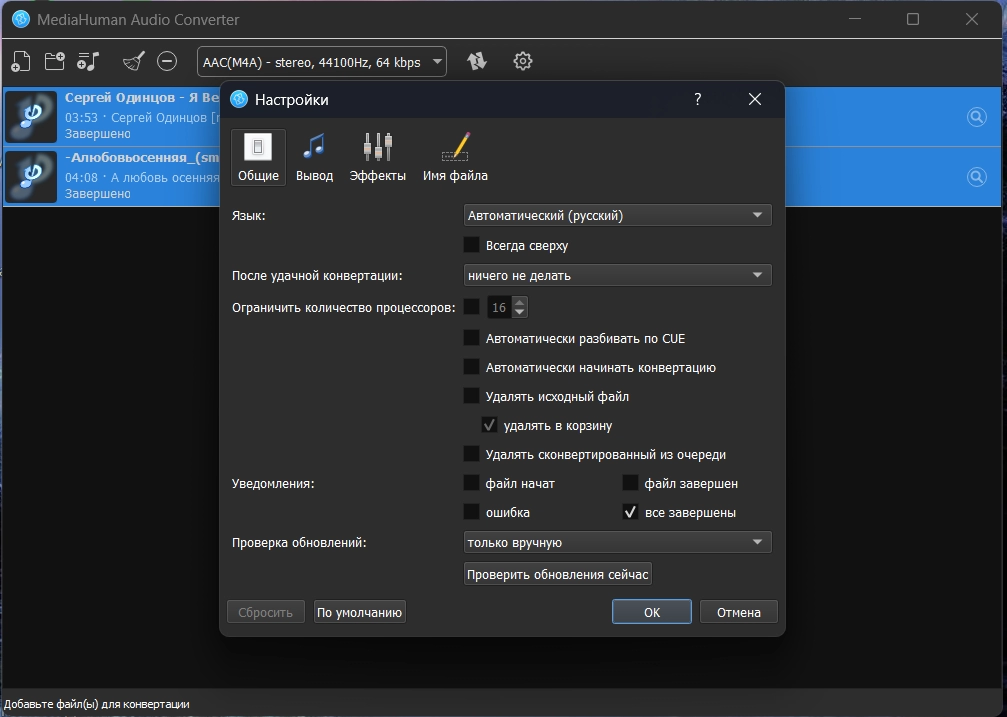This screenshot has height=717, width=1007.
Task: Click the Start conversion arrows icon
Action: [477, 62]
